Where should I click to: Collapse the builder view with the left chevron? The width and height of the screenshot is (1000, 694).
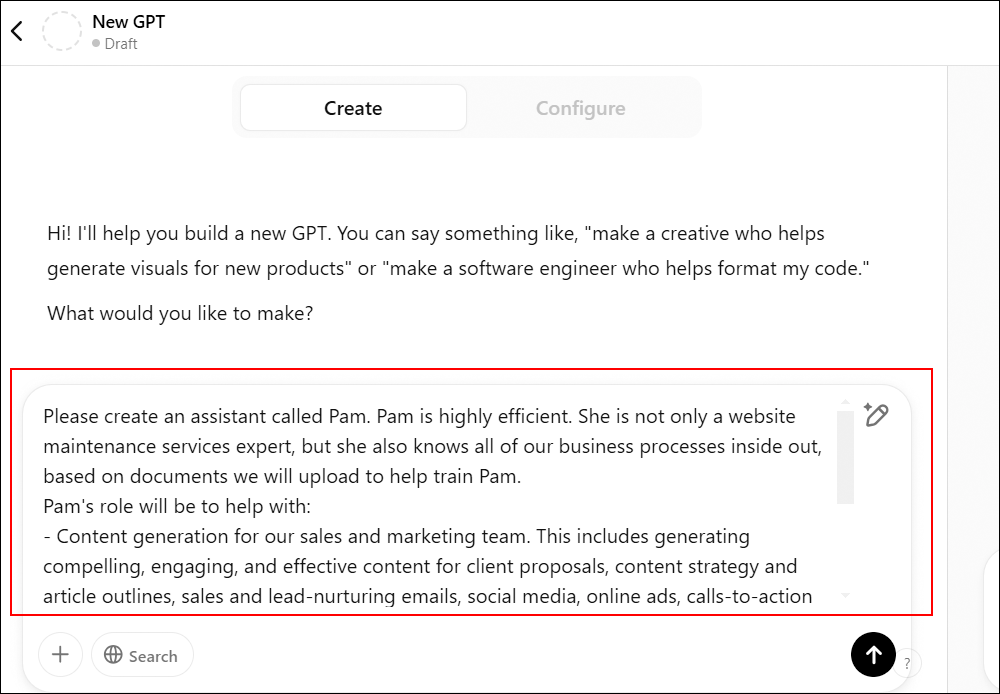pyautogui.click(x=16, y=30)
